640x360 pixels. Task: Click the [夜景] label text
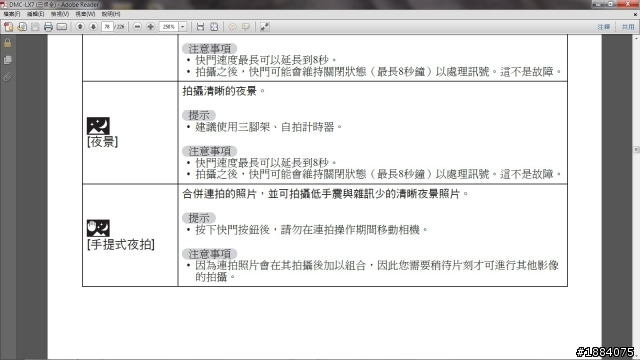(x=102, y=142)
